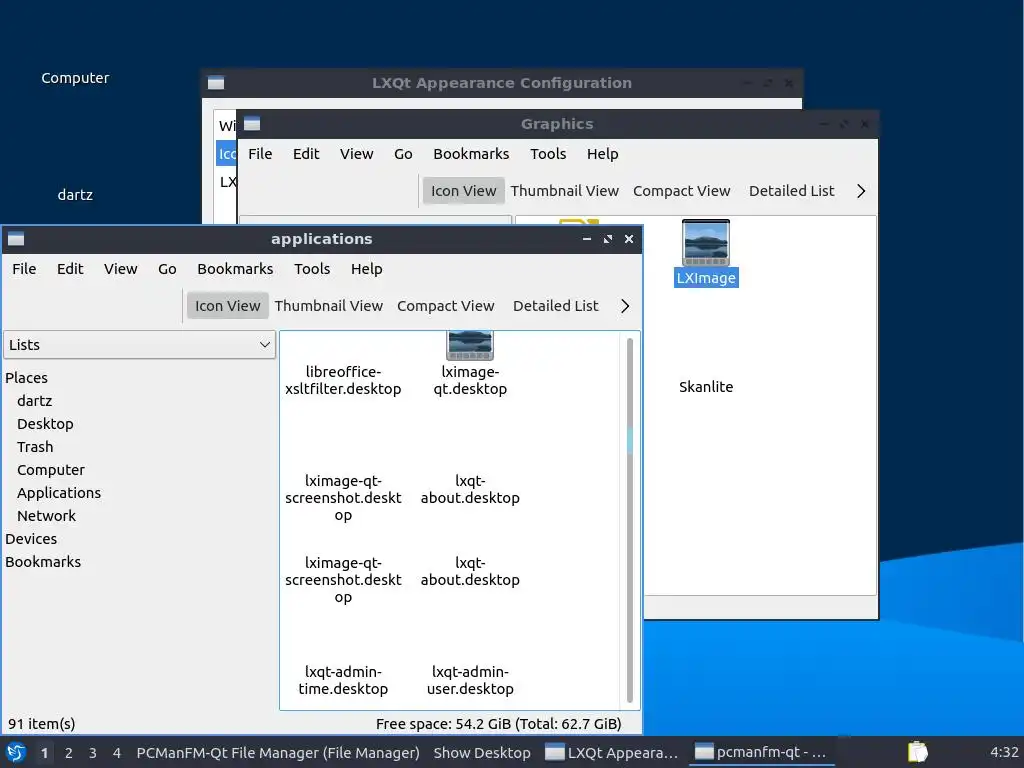Switch to virtual desktop 2

[x=69, y=753]
